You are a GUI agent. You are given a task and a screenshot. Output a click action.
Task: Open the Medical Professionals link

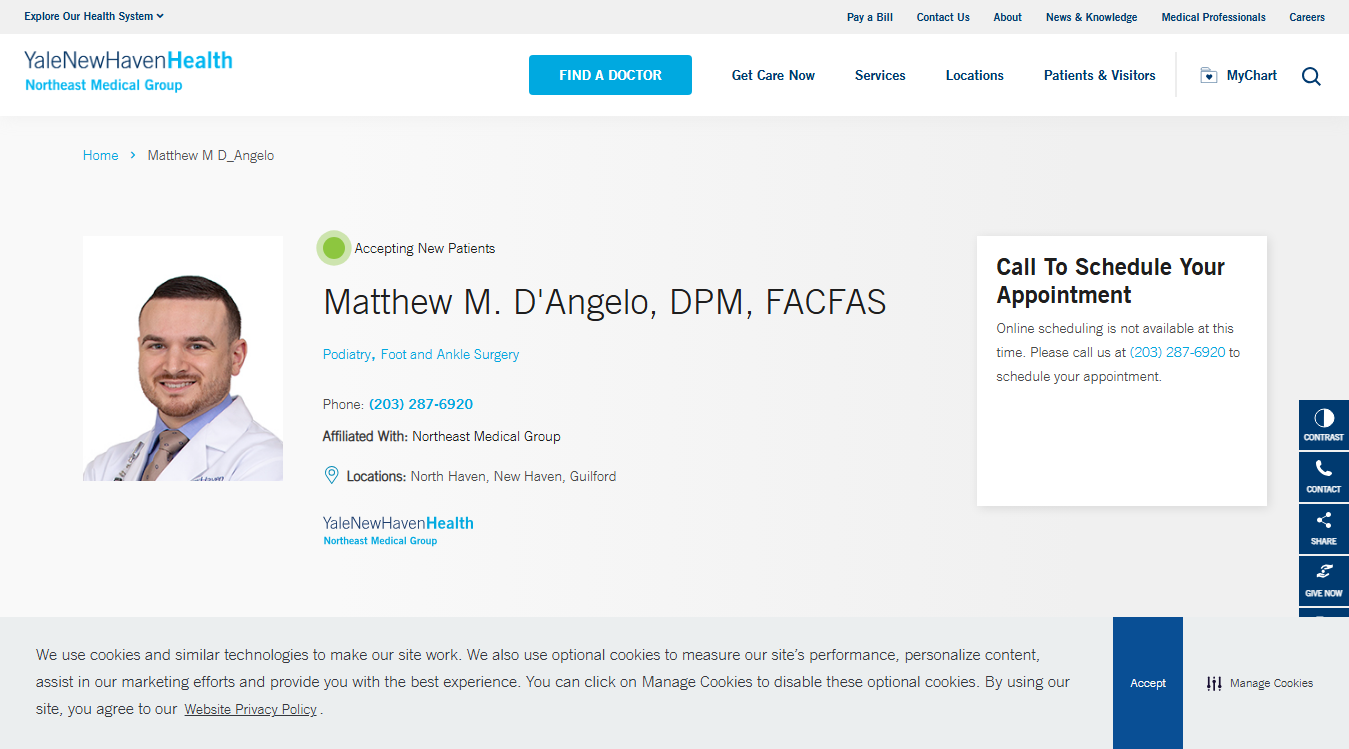coord(1213,17)
